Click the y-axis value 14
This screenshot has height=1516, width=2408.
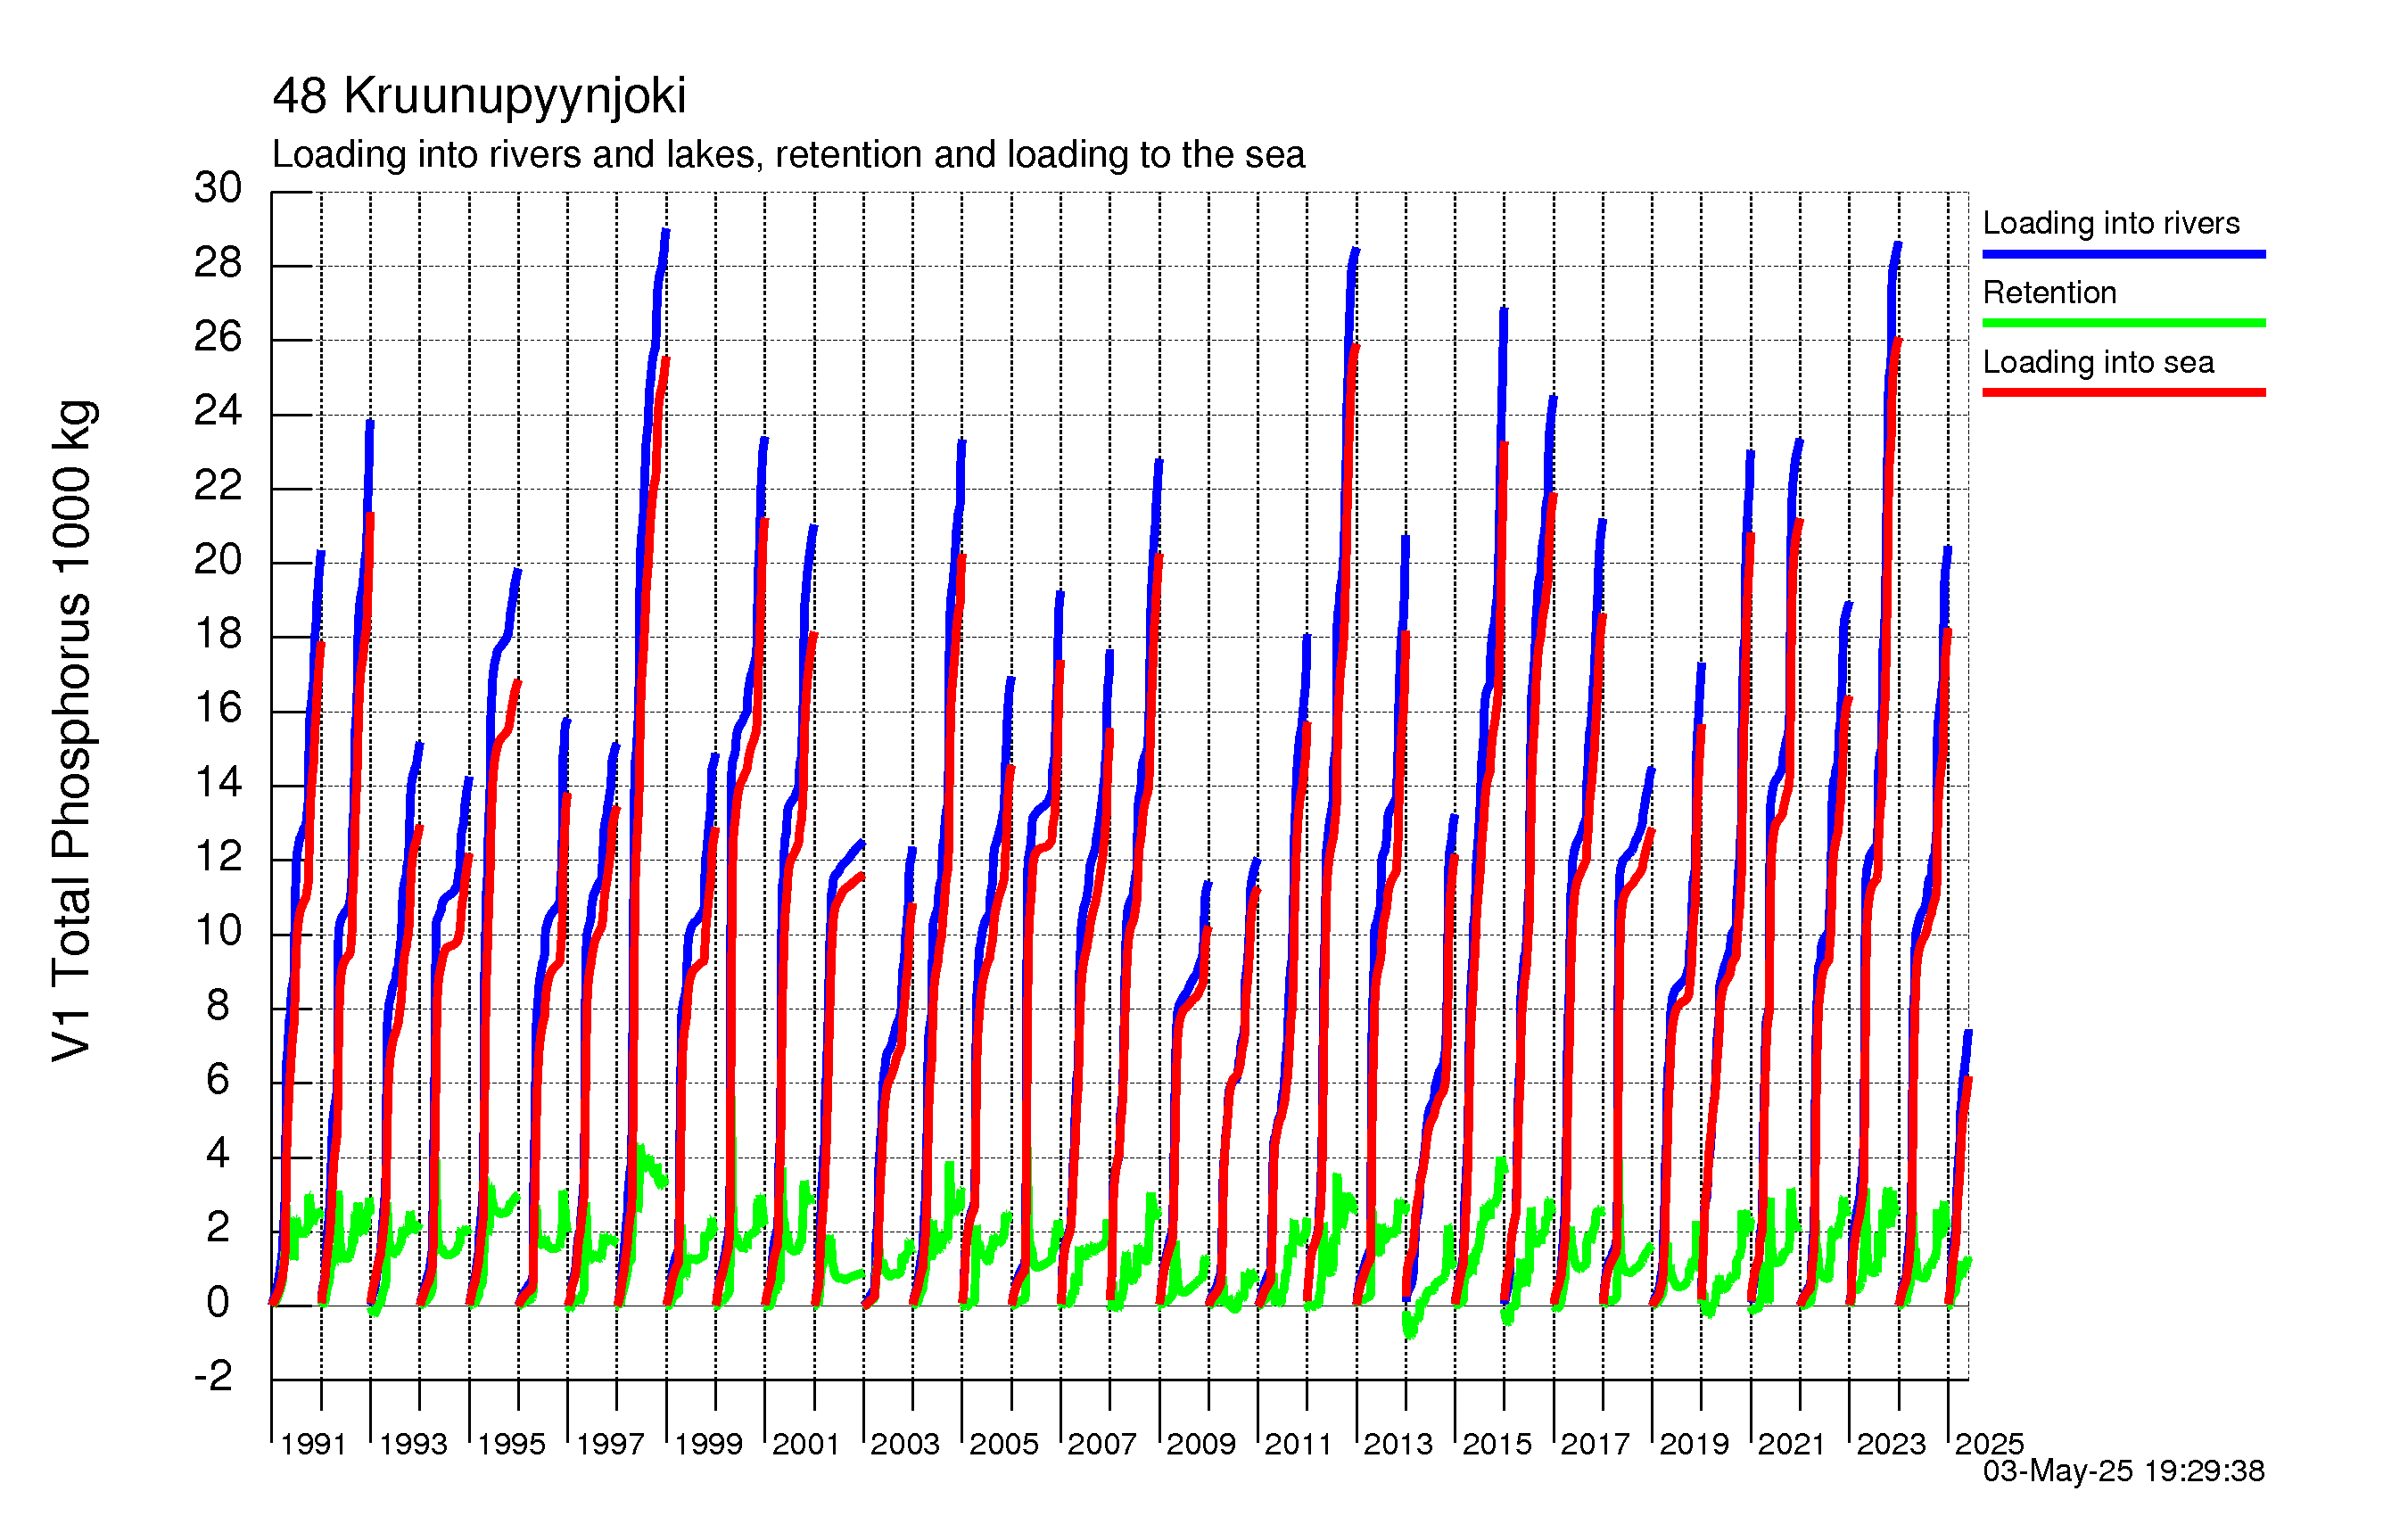218,783
